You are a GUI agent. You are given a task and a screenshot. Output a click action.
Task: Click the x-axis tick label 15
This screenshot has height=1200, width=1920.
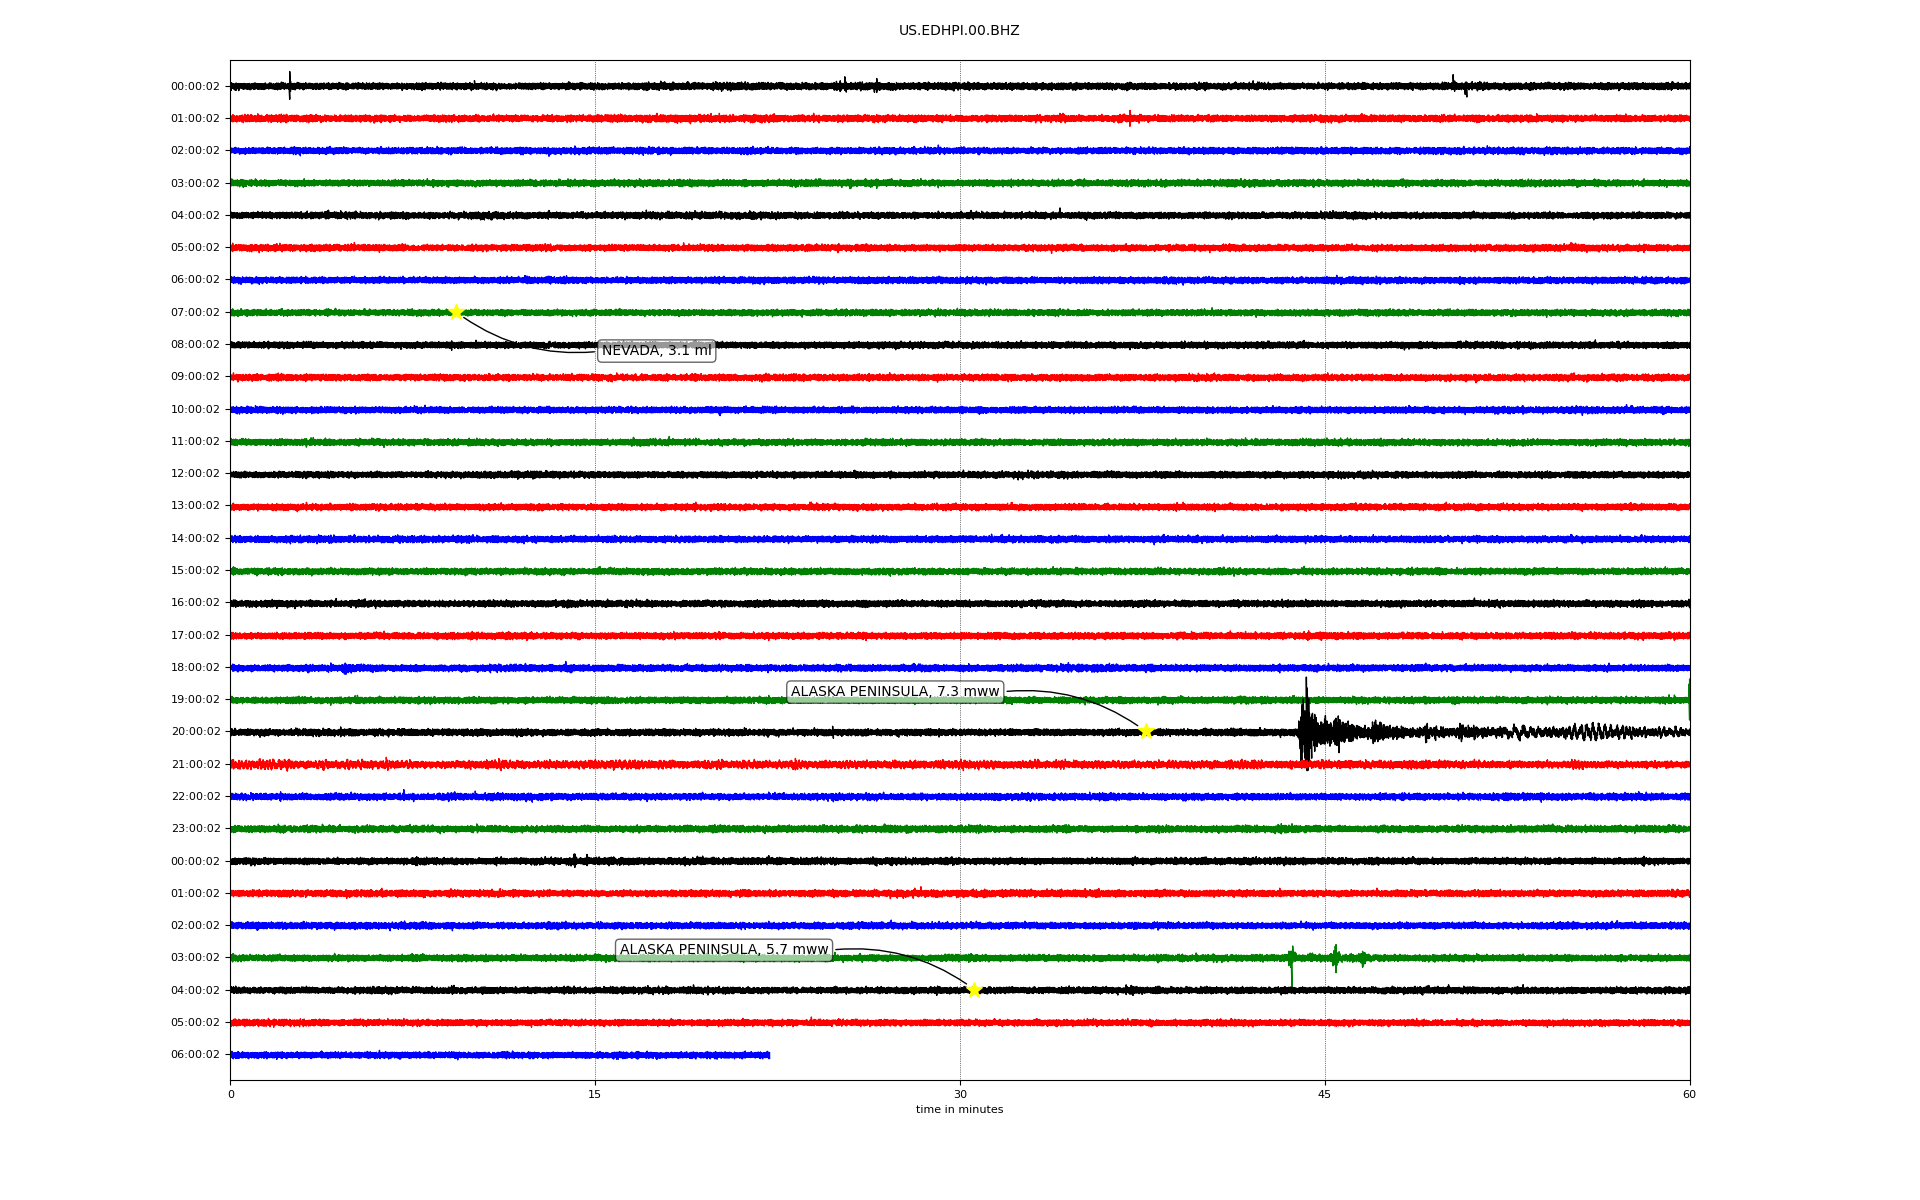[595, 1094]
